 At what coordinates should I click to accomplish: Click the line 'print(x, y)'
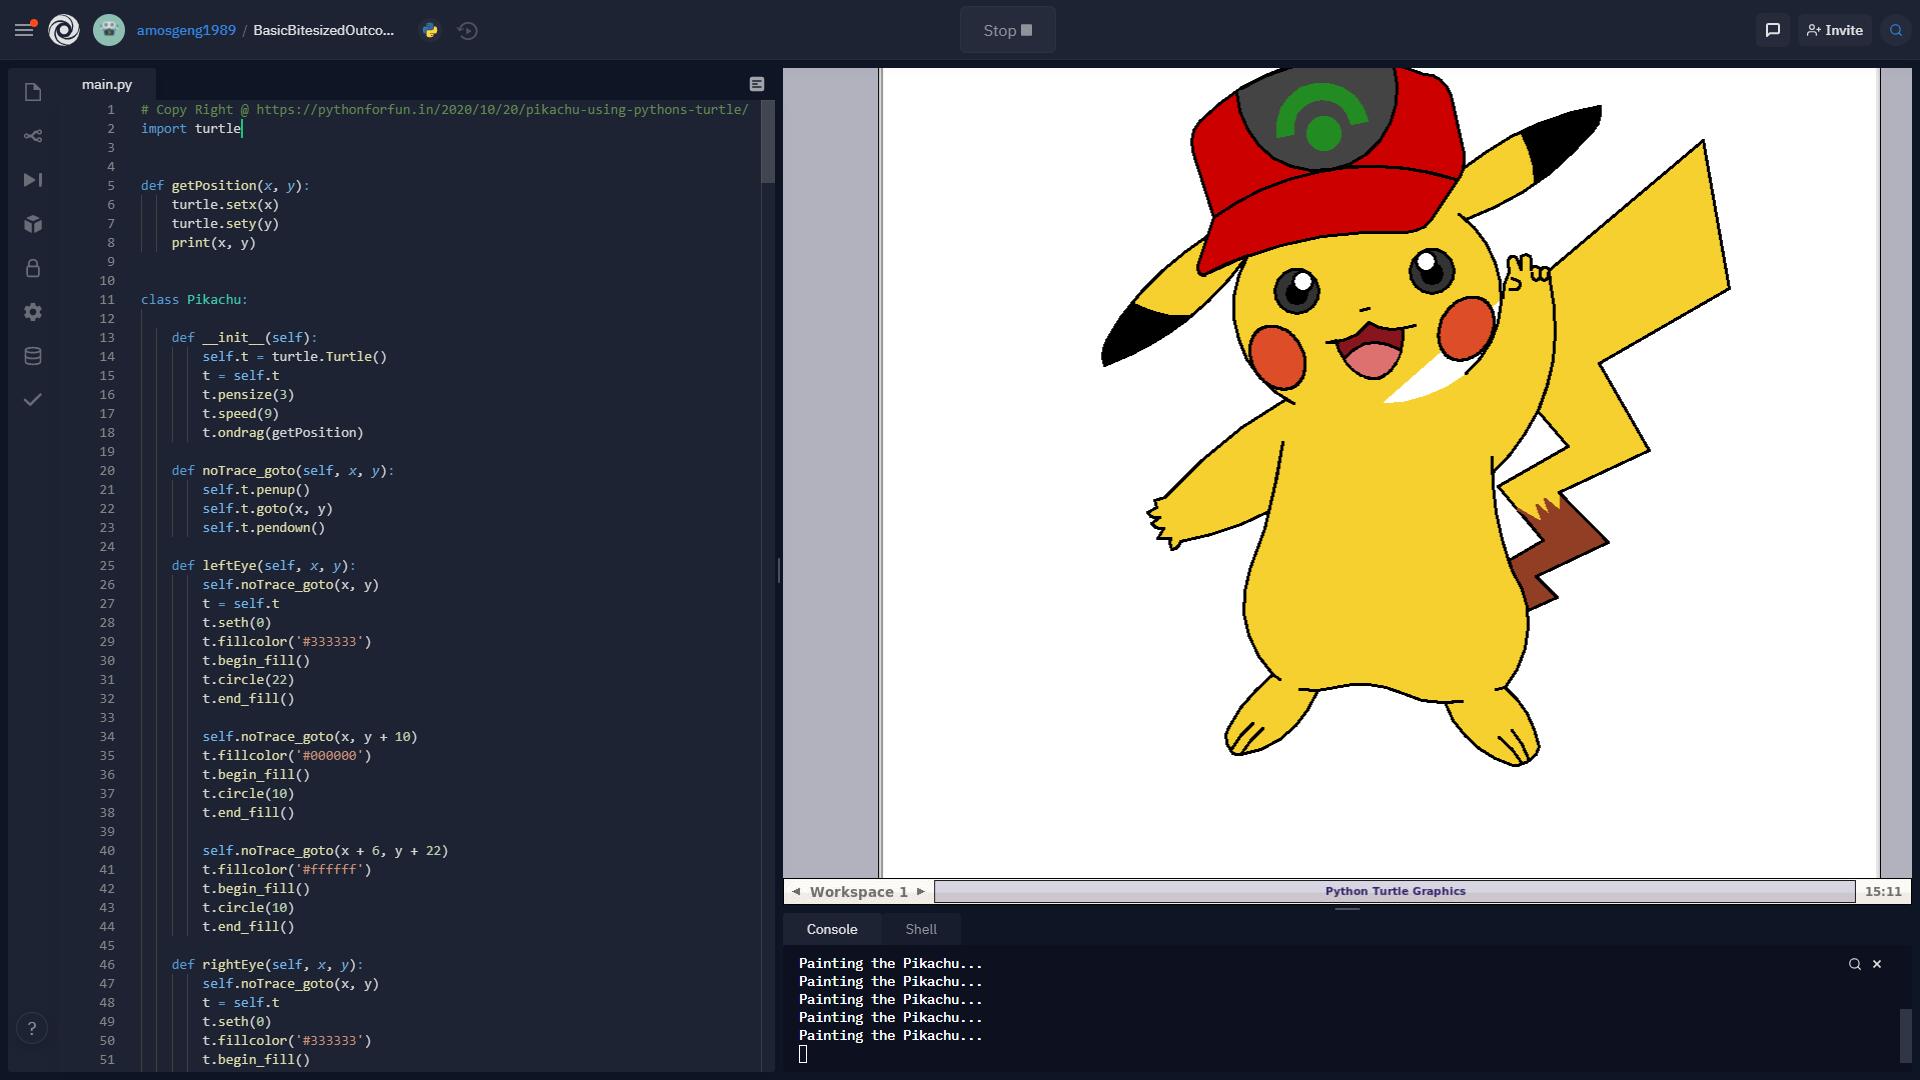[213, 243]
